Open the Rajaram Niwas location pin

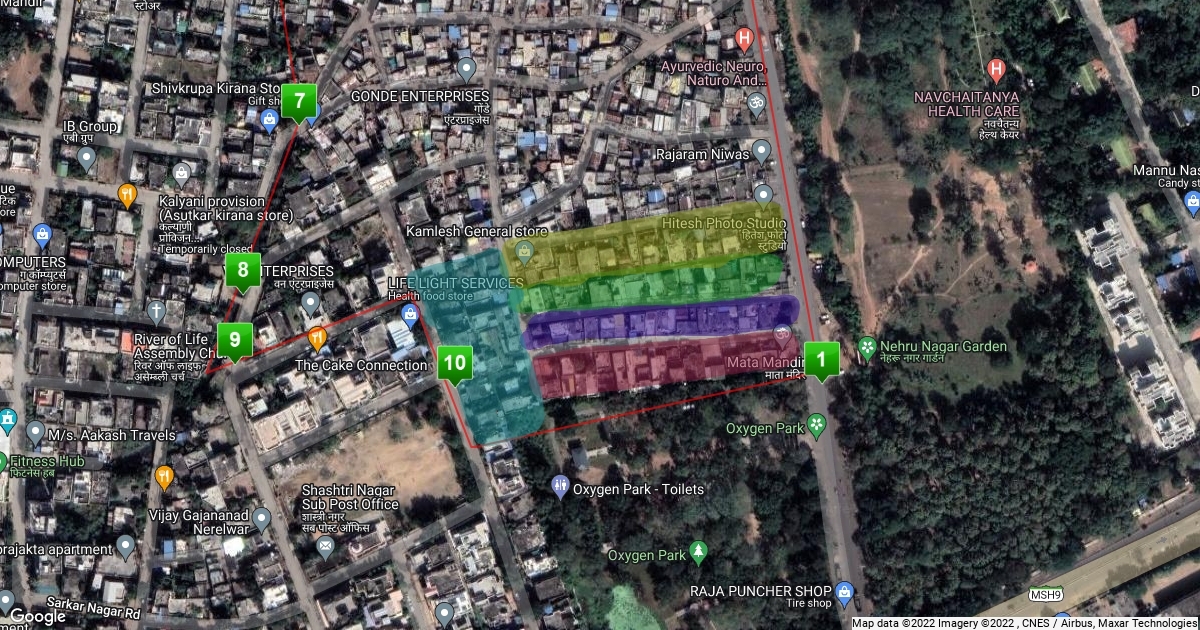tap(761, 151)
